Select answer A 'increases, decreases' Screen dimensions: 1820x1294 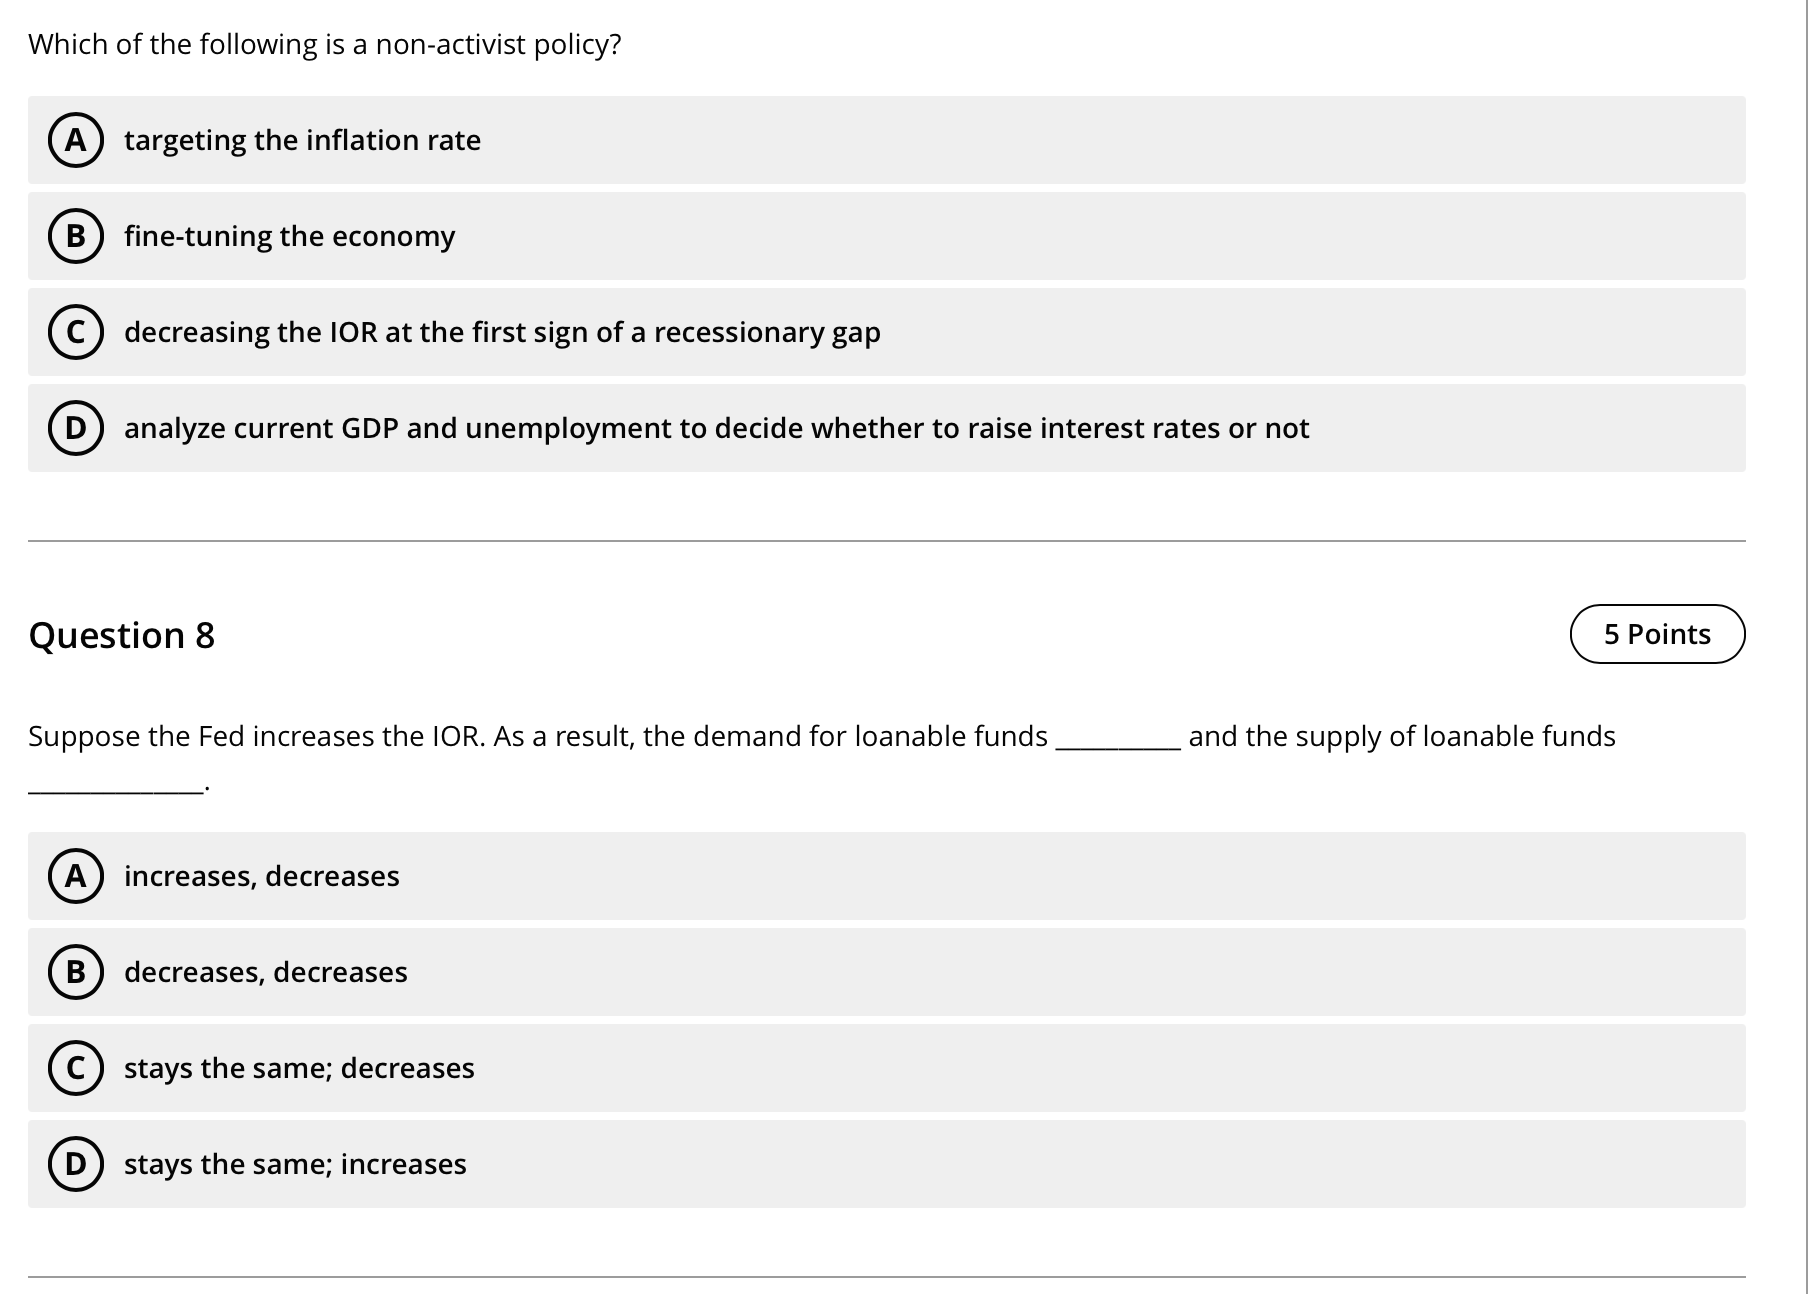[262, 876]
